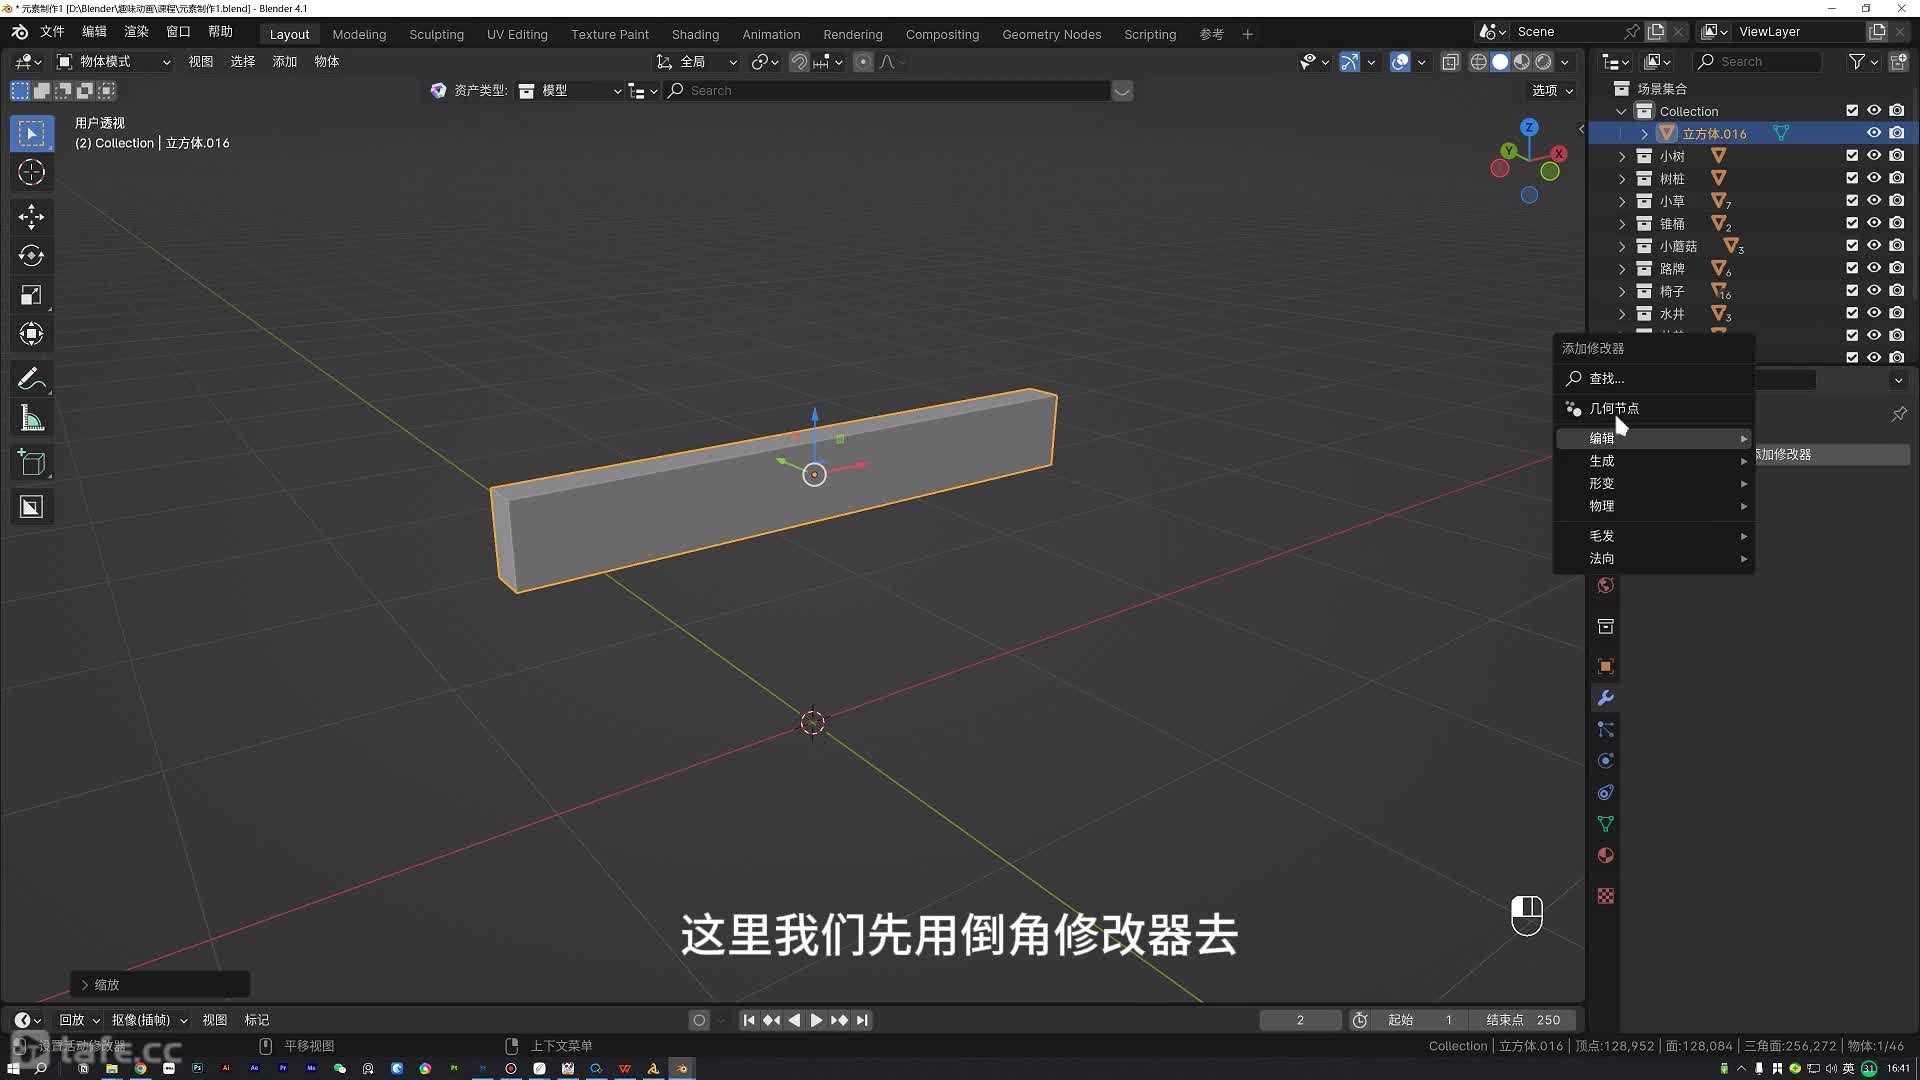The height and width of the screenshot is (1080, 1920).
Task: Switch to the Shading workspace tab
Action: pos(695,34)
